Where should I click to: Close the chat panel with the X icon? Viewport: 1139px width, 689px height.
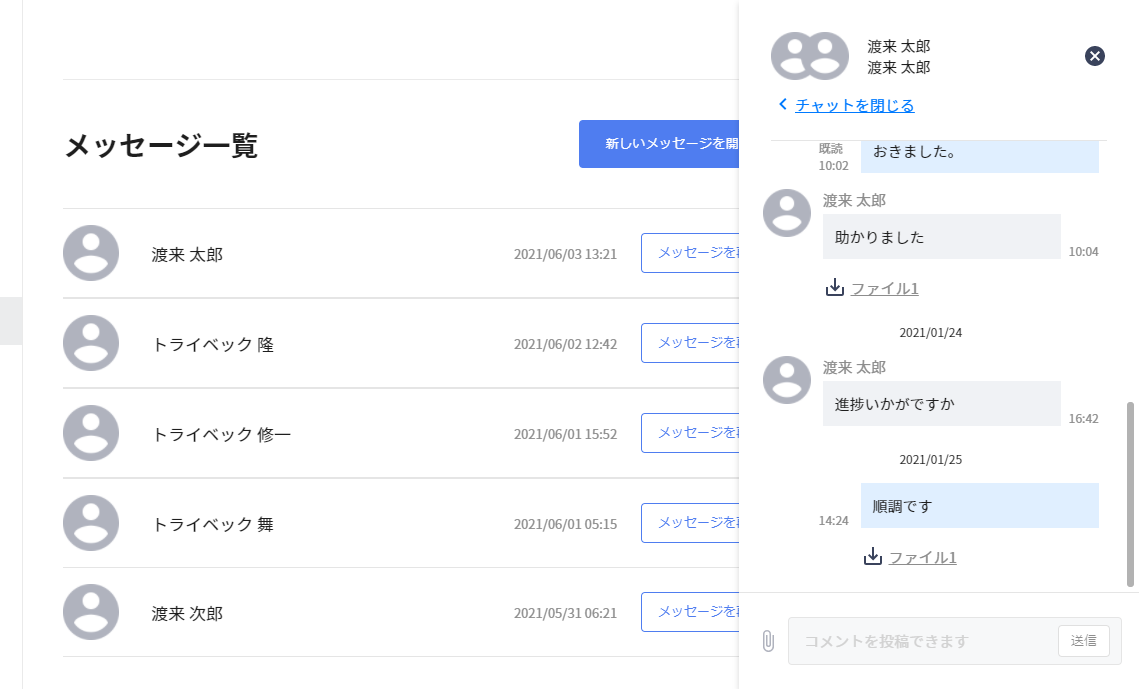click(1095, 56)
